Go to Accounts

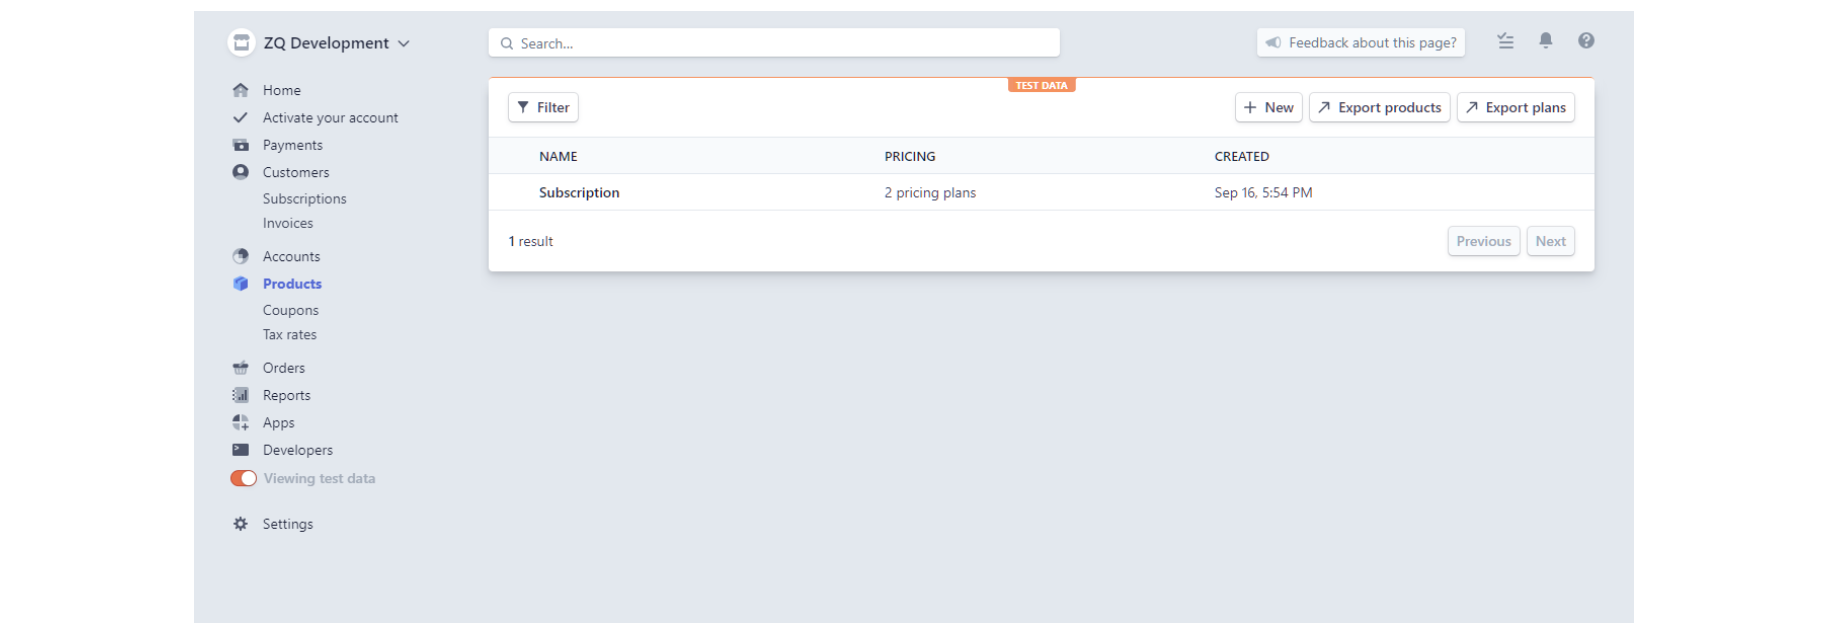(291, 256)
